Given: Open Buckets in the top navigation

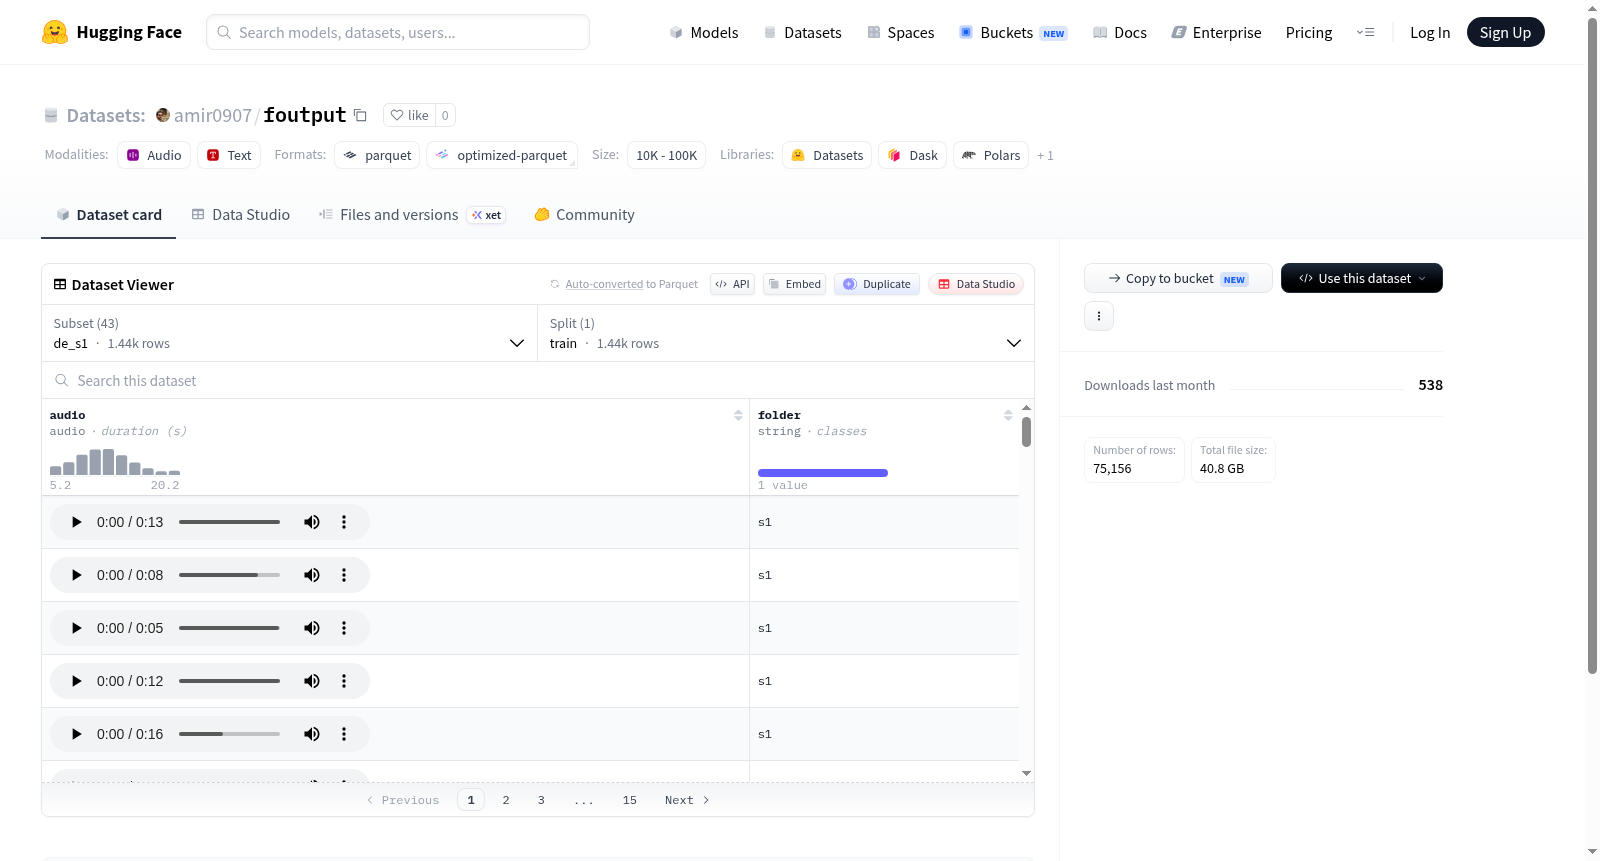Looking at the screenshot, I should click(1013, 32).
